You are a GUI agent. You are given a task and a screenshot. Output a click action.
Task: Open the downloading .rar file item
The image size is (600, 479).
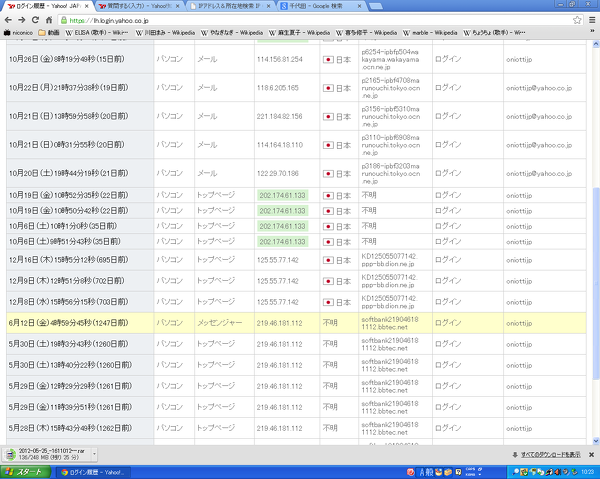[47, 454]
